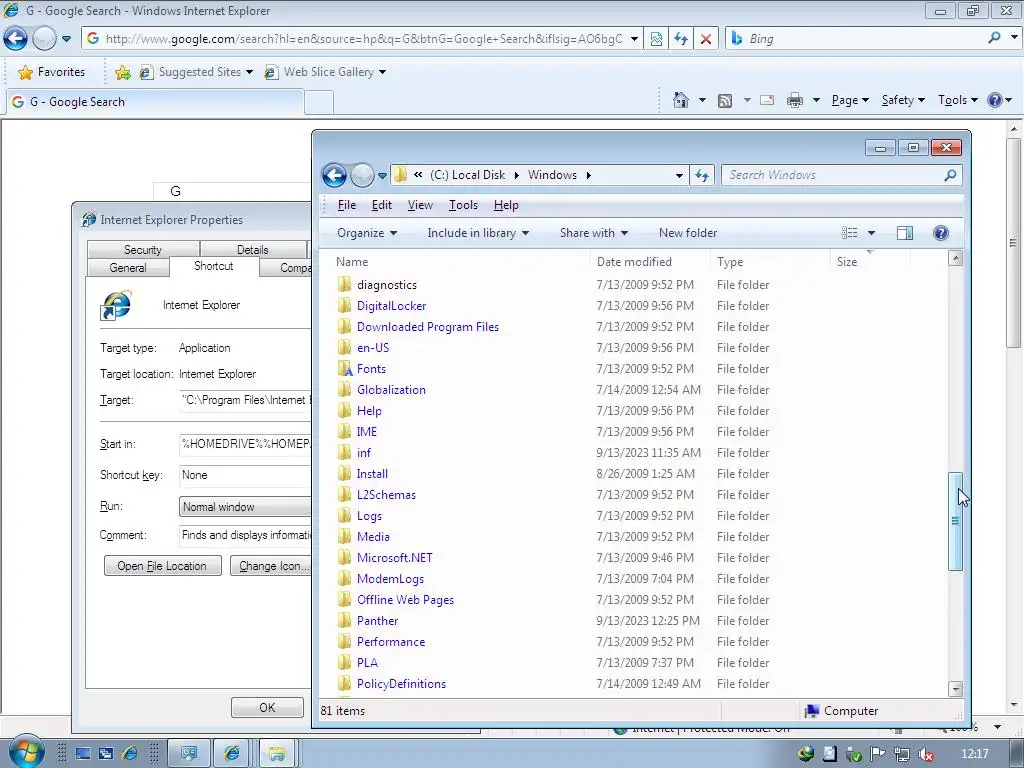Open Organize dropdown in Explorer

coord(367,233)
